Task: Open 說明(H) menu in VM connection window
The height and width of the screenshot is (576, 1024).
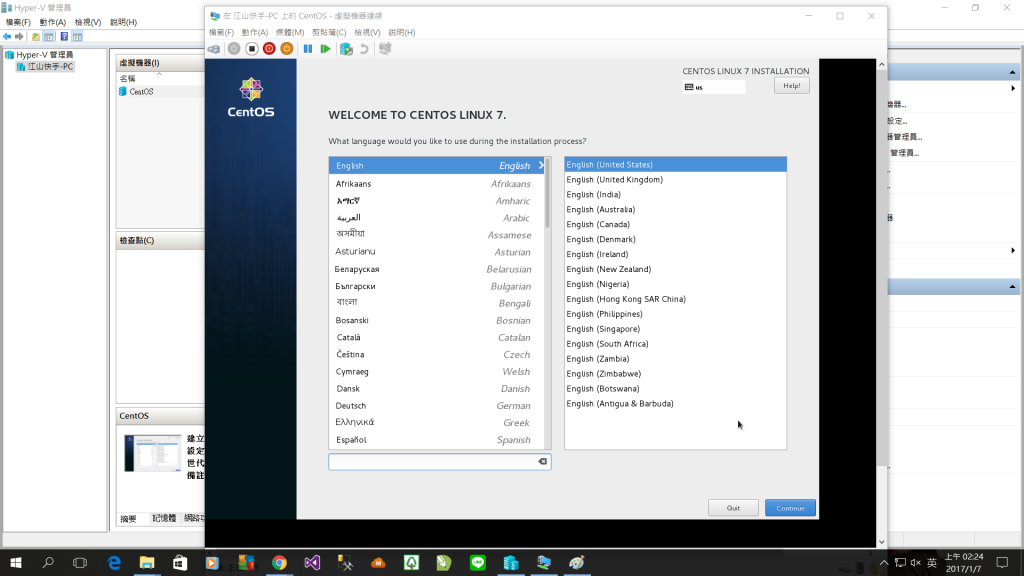Action: (x=402, y=32)
